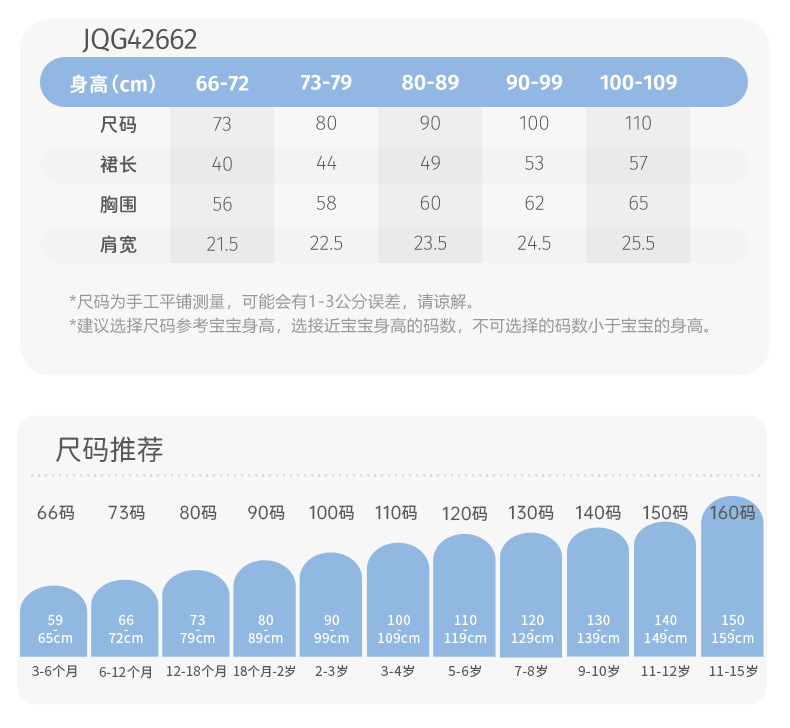Click the 150码 size label
790x728 pixels.
coord(665,513)
